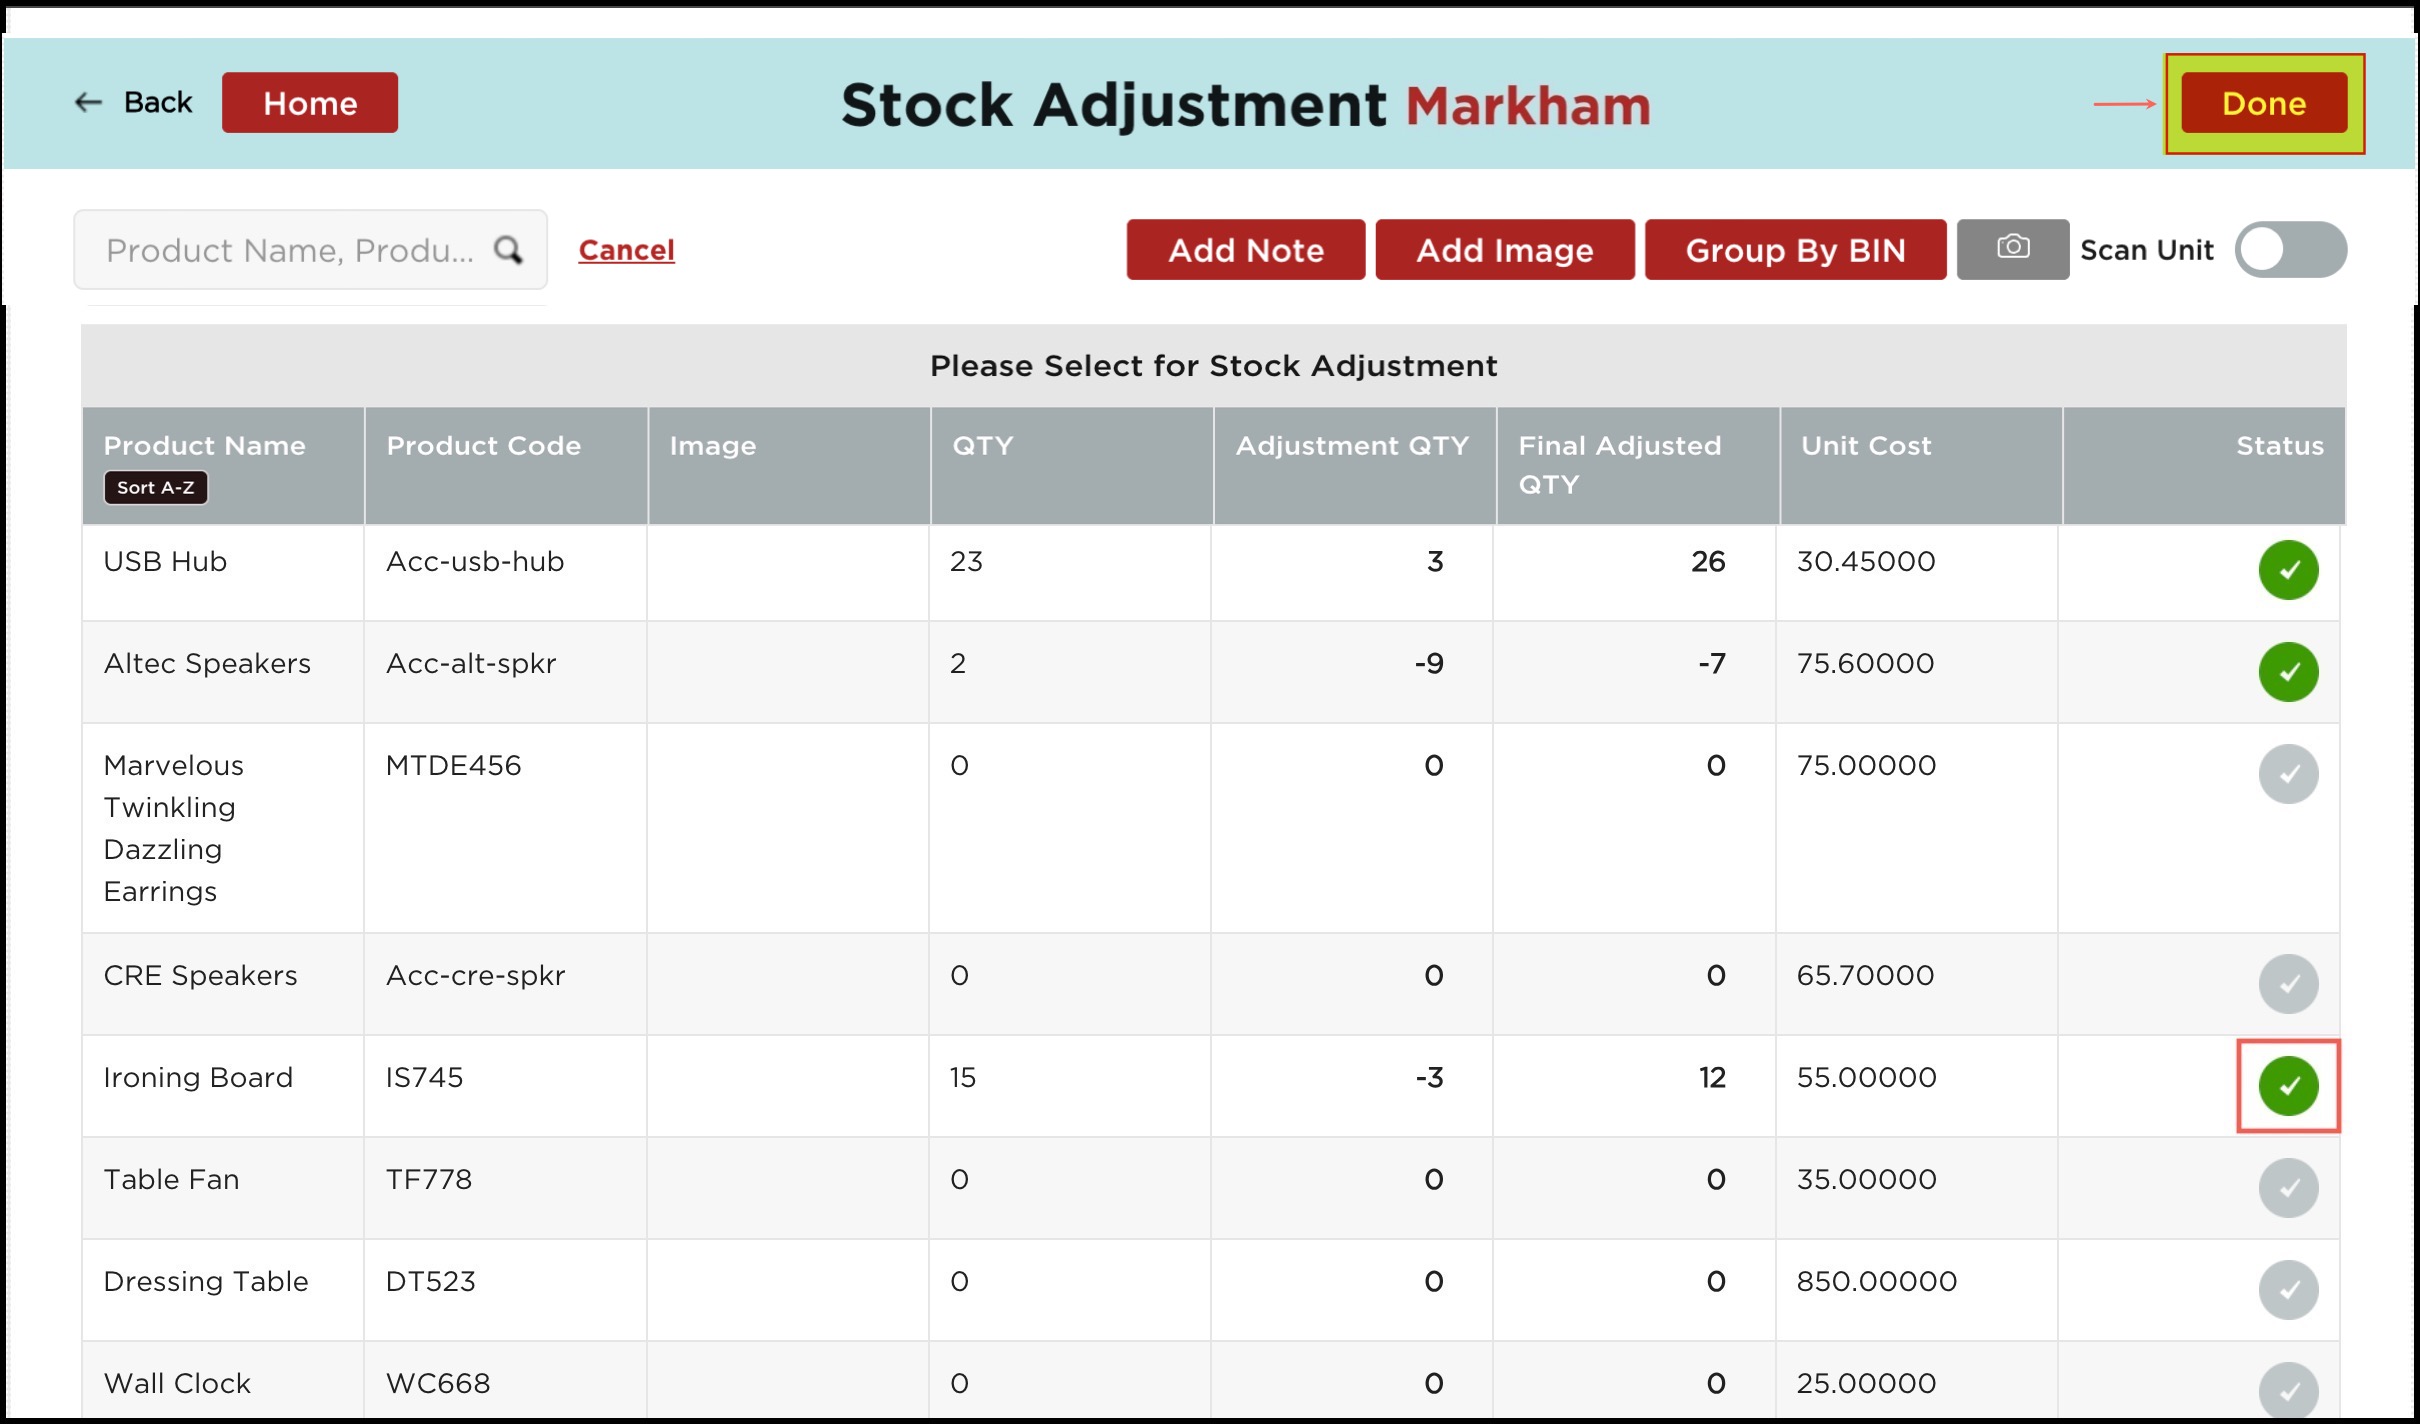Uncheck the Ironing Board green status checkmark

pos(2288,1086)
